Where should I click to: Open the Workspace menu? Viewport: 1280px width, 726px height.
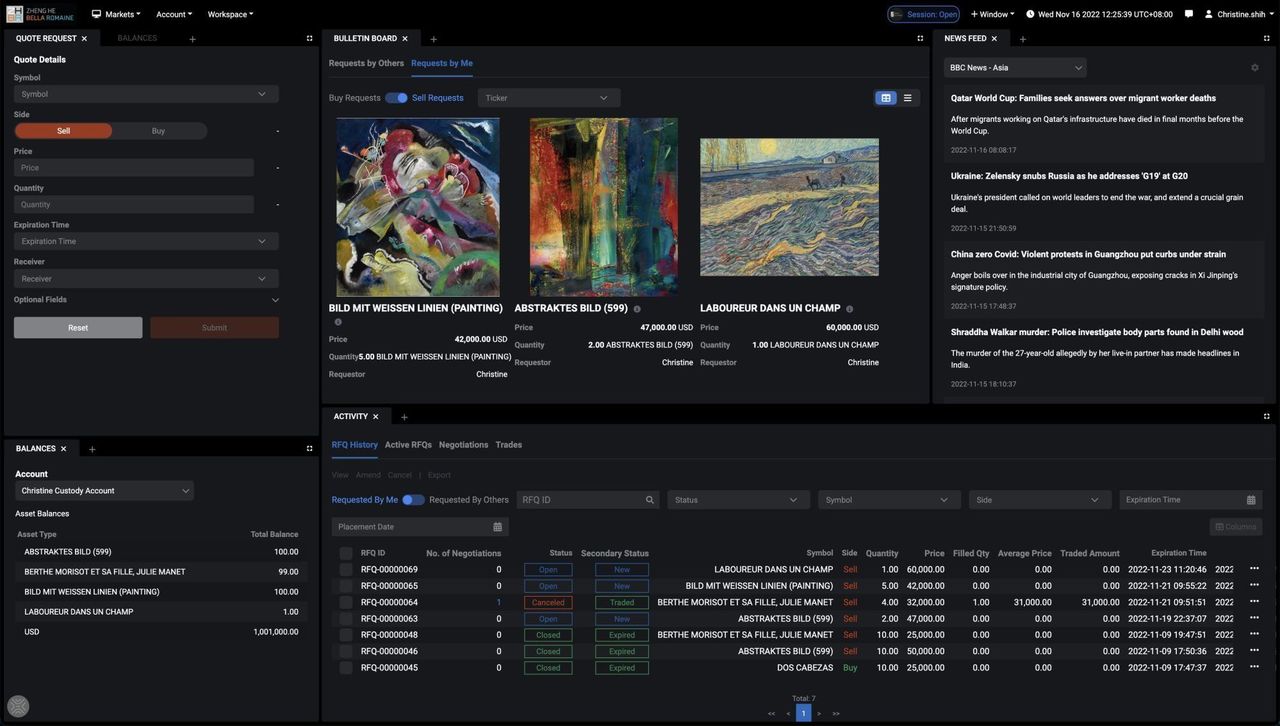(x=230, y=14)
